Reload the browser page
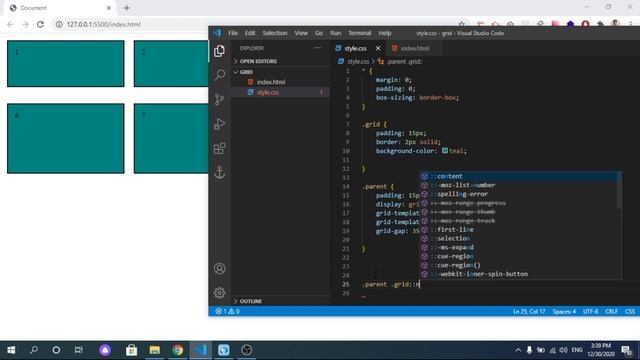 tap(40, 24)
